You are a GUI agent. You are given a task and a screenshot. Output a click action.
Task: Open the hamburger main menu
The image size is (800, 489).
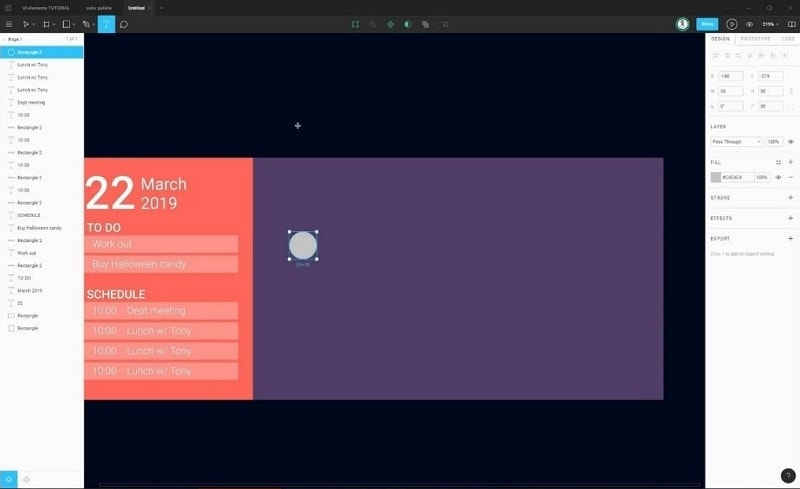[x=9, y=24]
